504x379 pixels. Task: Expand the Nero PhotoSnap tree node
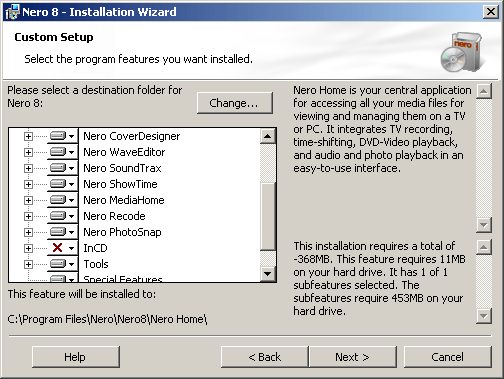(x=28, y=232)
